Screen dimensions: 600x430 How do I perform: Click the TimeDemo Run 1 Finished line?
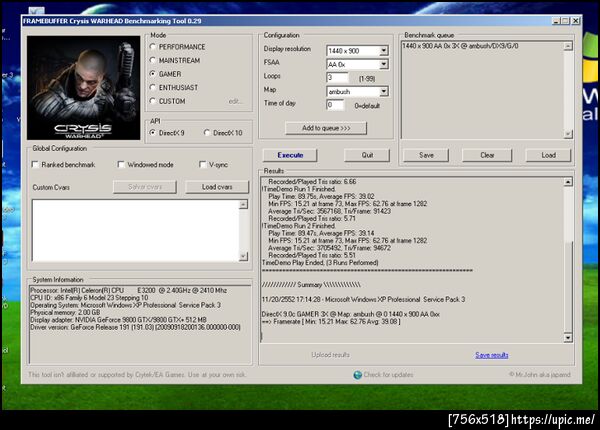[299, 189]
